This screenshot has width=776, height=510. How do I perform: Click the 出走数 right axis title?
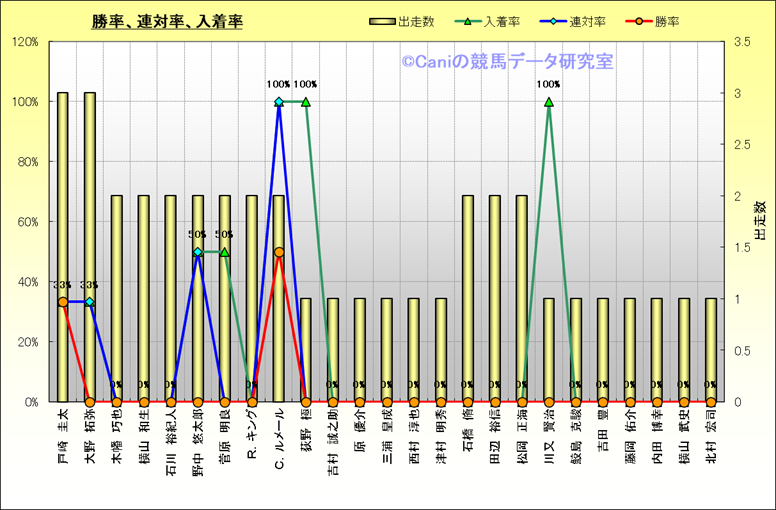(x=759, y=221)
